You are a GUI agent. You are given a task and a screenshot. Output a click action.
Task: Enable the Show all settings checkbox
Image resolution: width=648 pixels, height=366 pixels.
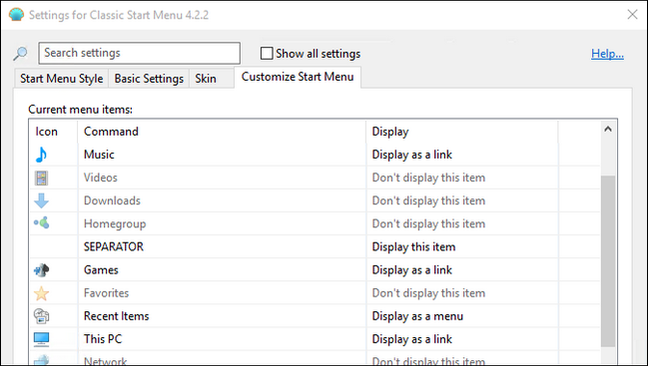(x=267, y=53)
